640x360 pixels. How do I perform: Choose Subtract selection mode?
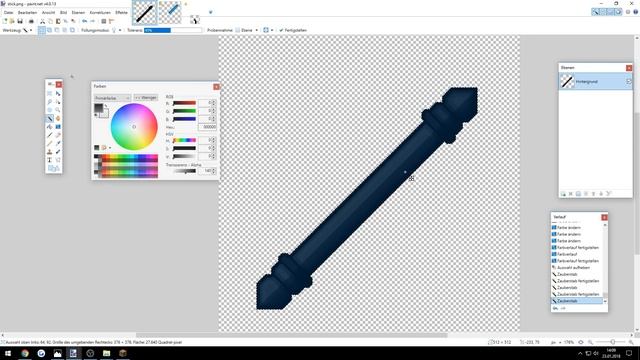(57, 30)
